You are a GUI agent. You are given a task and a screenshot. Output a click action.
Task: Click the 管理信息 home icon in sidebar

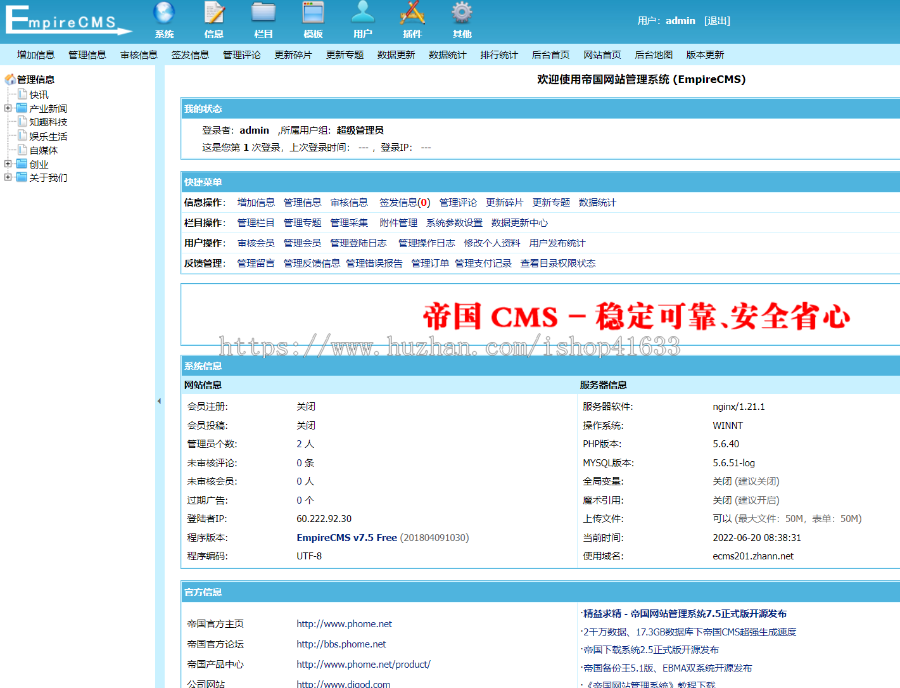click(10, 79)
